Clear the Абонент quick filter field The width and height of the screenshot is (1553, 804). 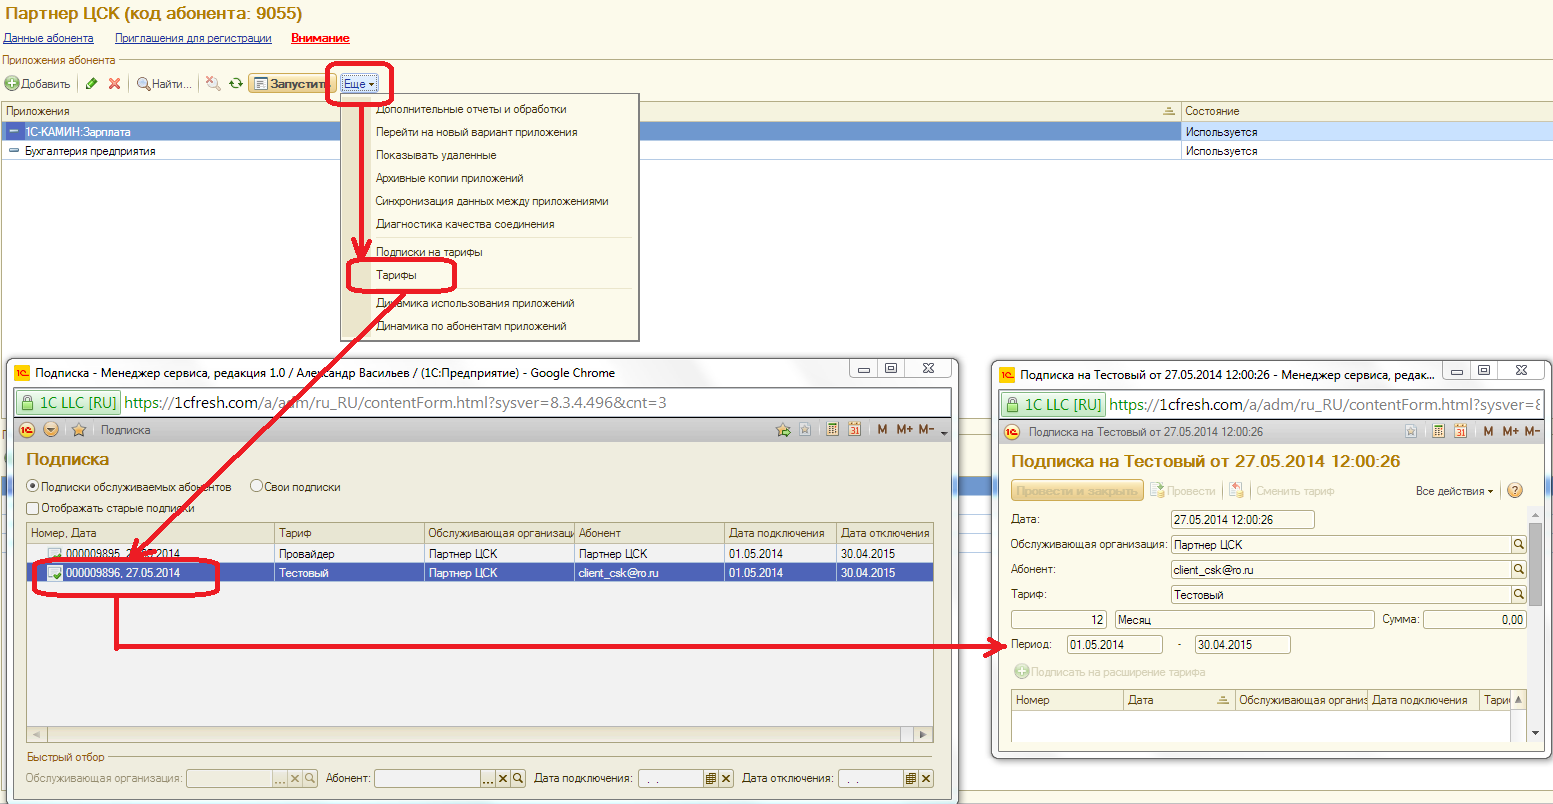[503, 778]
